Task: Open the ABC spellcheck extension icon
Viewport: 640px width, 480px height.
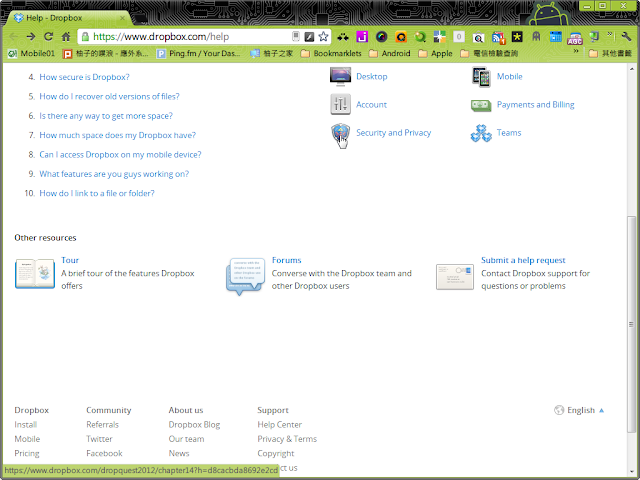Action: pos(575,38)
